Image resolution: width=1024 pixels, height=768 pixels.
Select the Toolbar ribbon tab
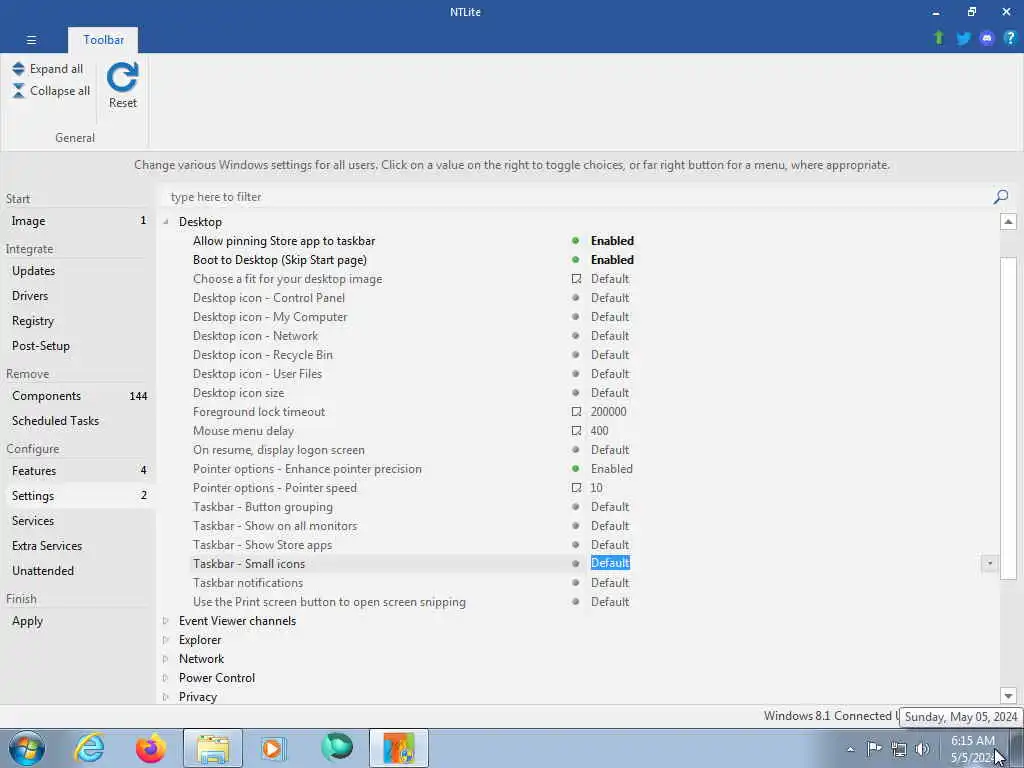coord(103,40)
